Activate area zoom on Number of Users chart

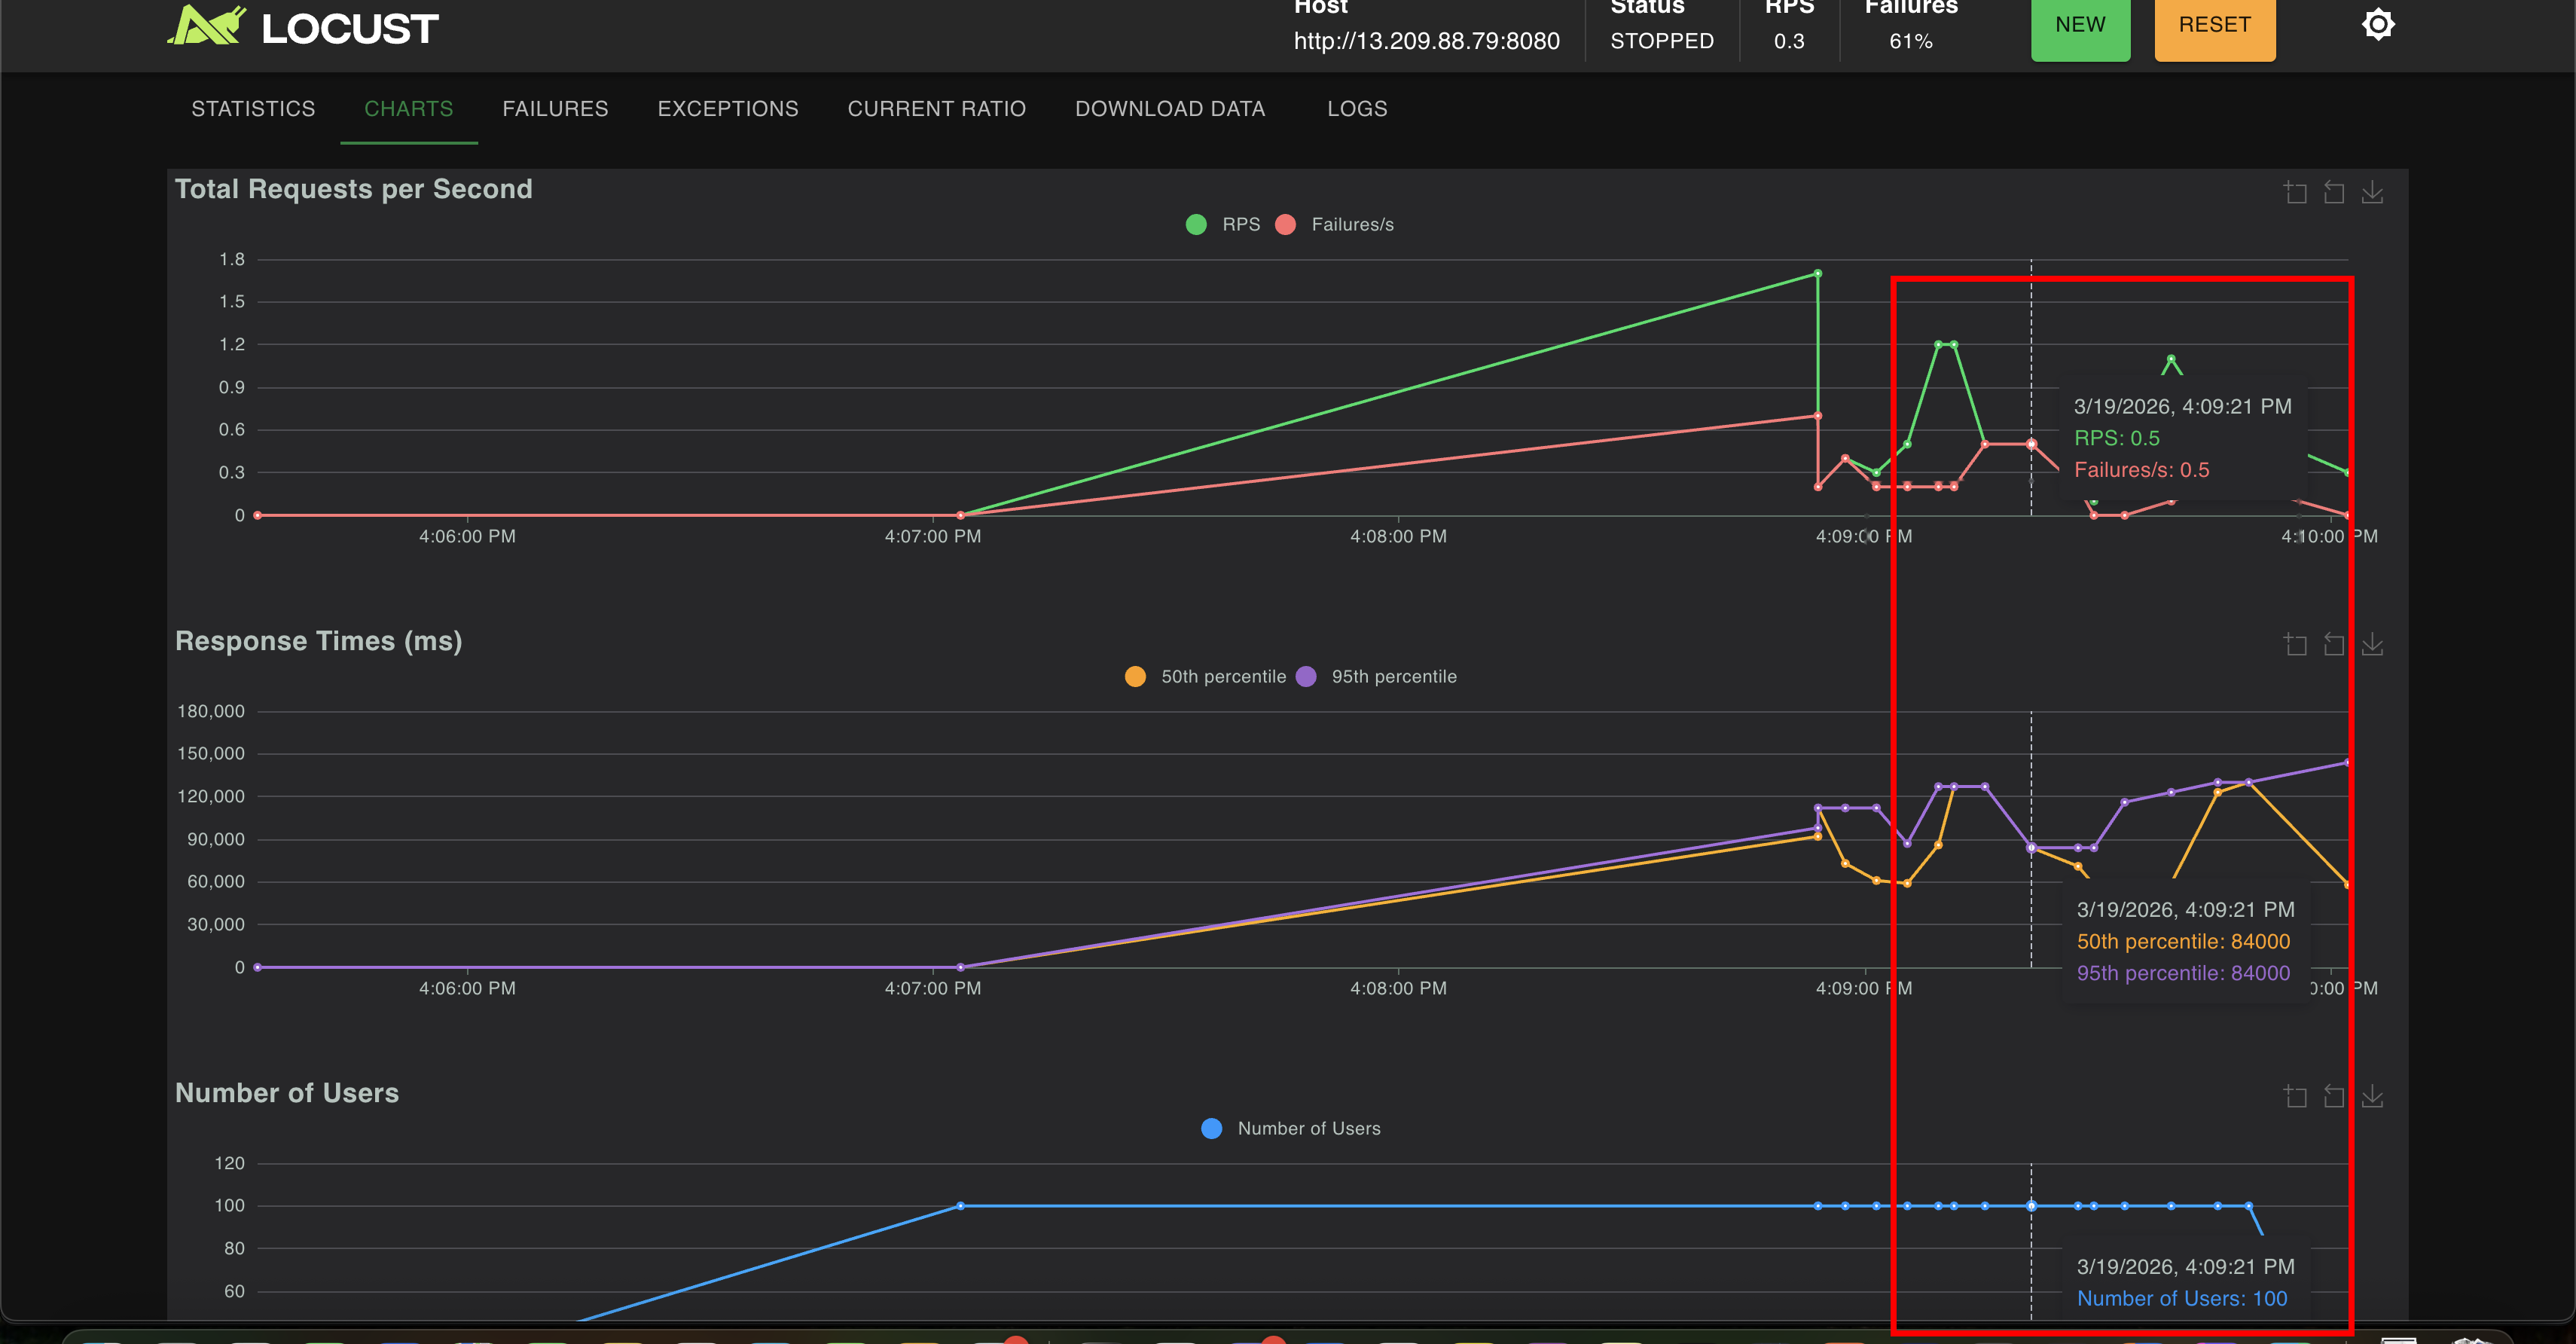click(x=2295, y=1096)
